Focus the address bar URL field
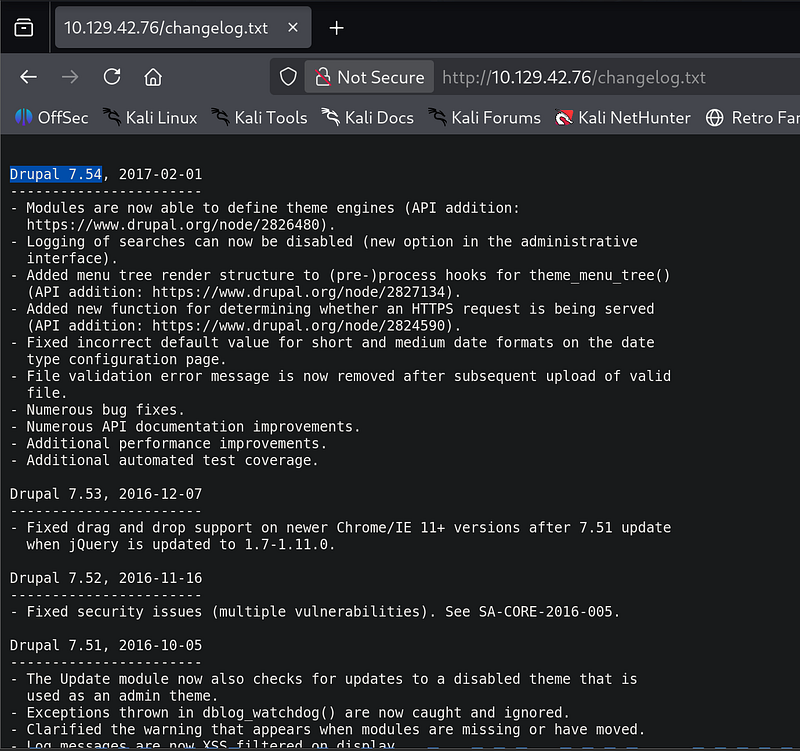Screen dimensions: 800x751 [x=600, y=77]
